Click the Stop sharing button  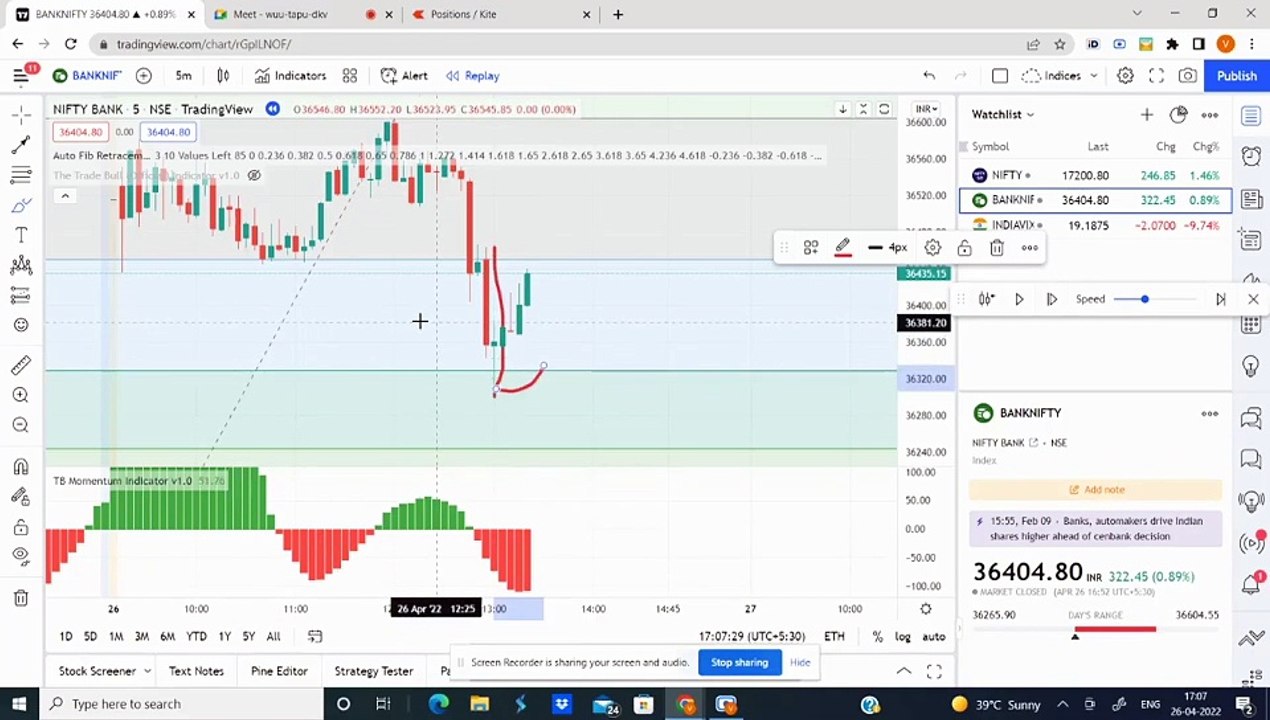(739, 662)
